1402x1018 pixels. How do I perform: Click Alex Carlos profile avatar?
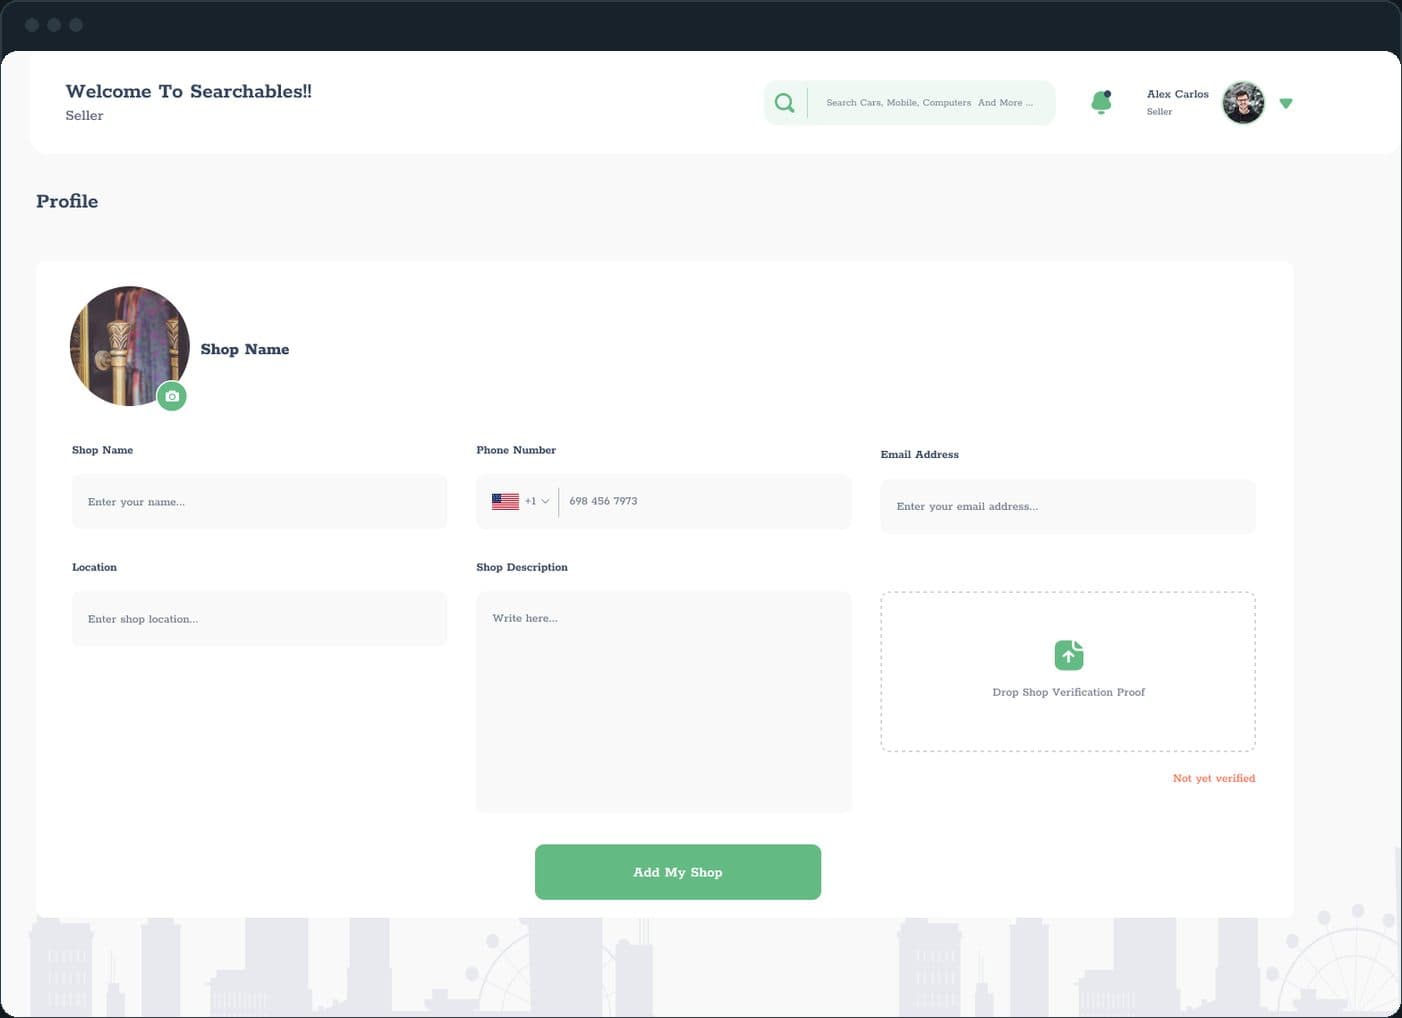(x=1243, y=102)
